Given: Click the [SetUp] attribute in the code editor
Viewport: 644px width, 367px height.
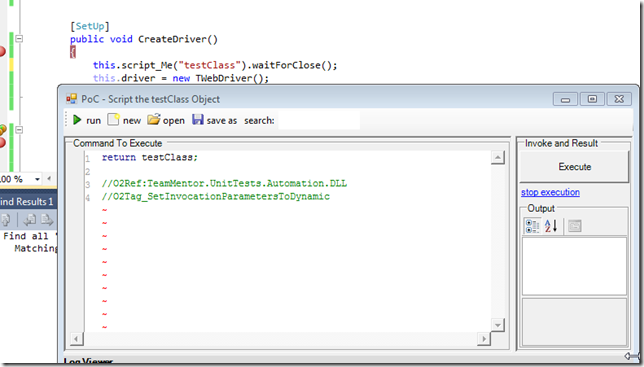Looking at the screenshot, I should coord(90,26).
